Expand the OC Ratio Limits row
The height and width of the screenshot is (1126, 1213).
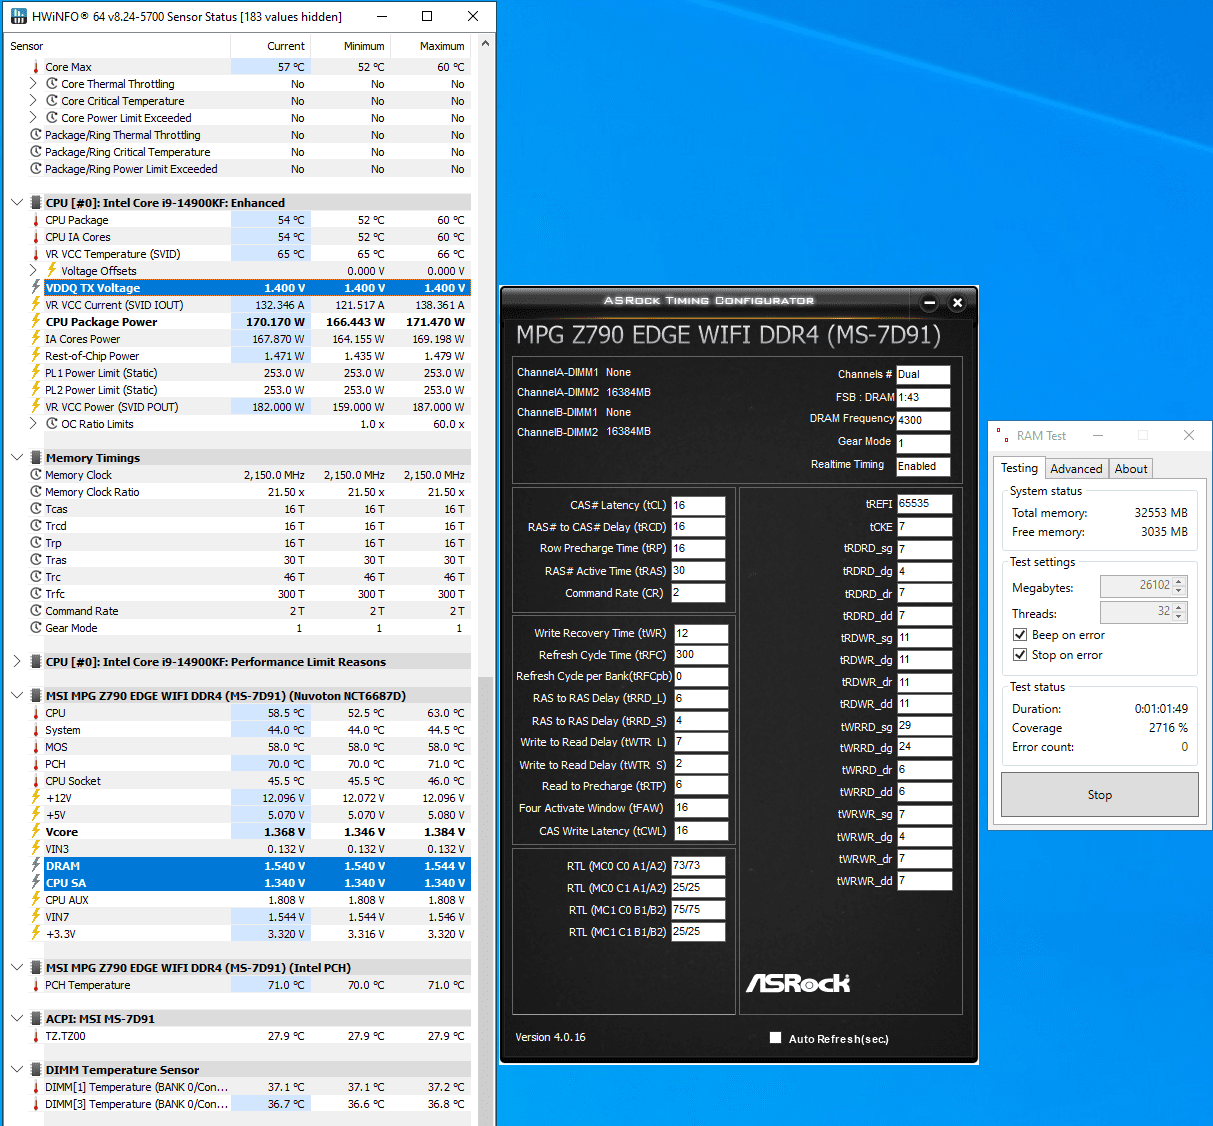tap(34, 424)
